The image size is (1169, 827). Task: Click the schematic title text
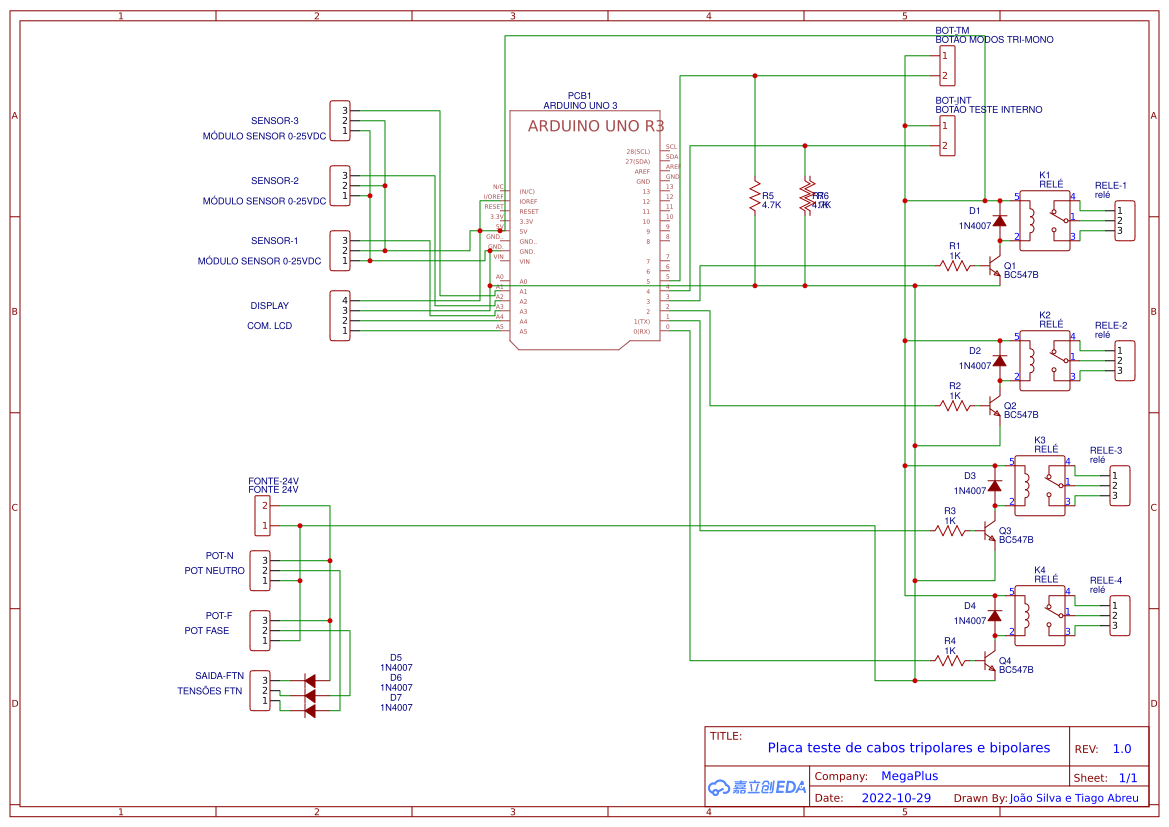(910, 747)
